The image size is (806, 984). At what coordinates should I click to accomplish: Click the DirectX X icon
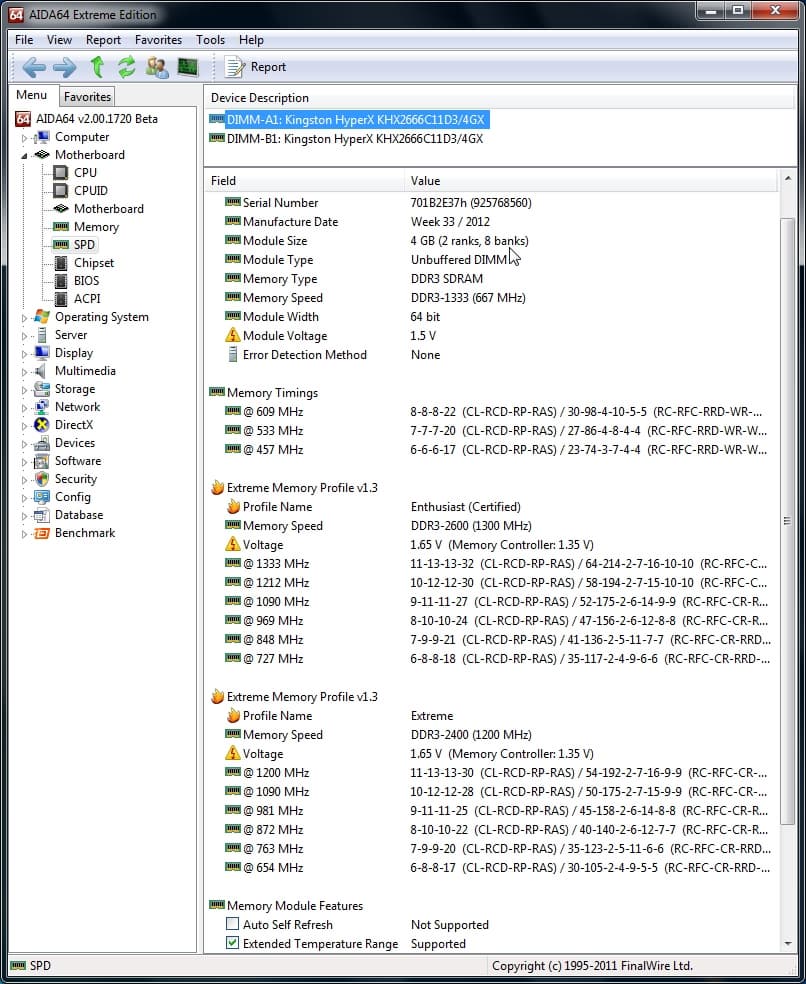(42, 425)
